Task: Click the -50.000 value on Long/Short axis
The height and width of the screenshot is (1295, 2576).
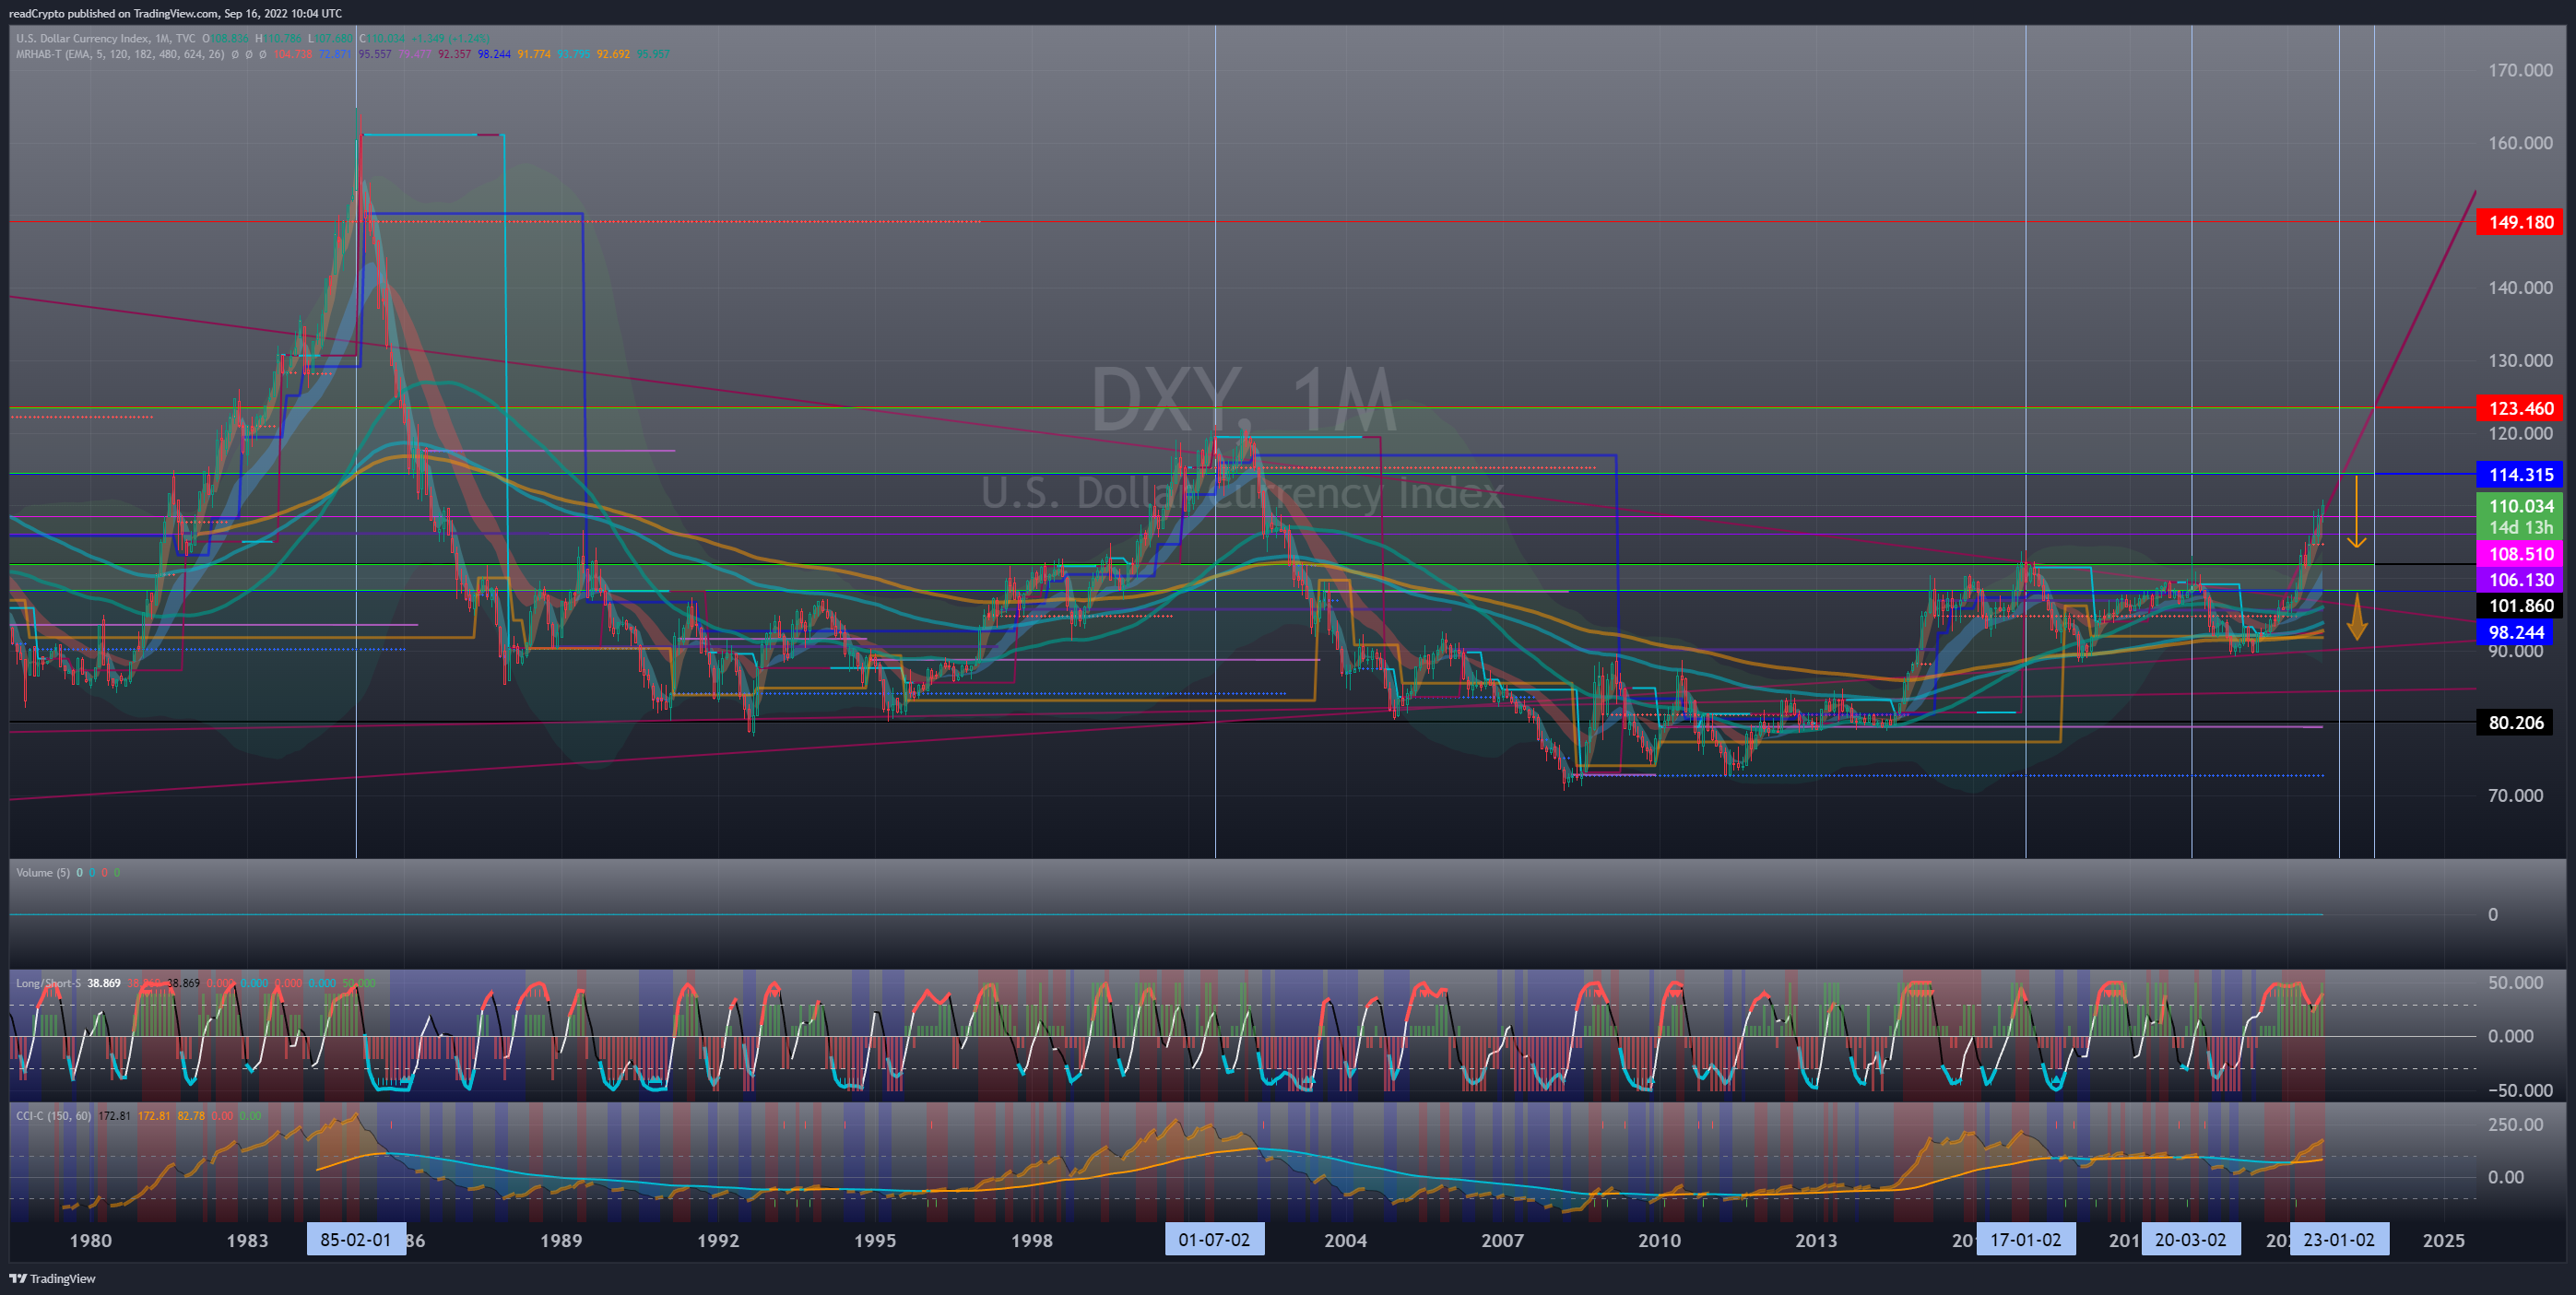Action: click(x=2519, y=1091)
